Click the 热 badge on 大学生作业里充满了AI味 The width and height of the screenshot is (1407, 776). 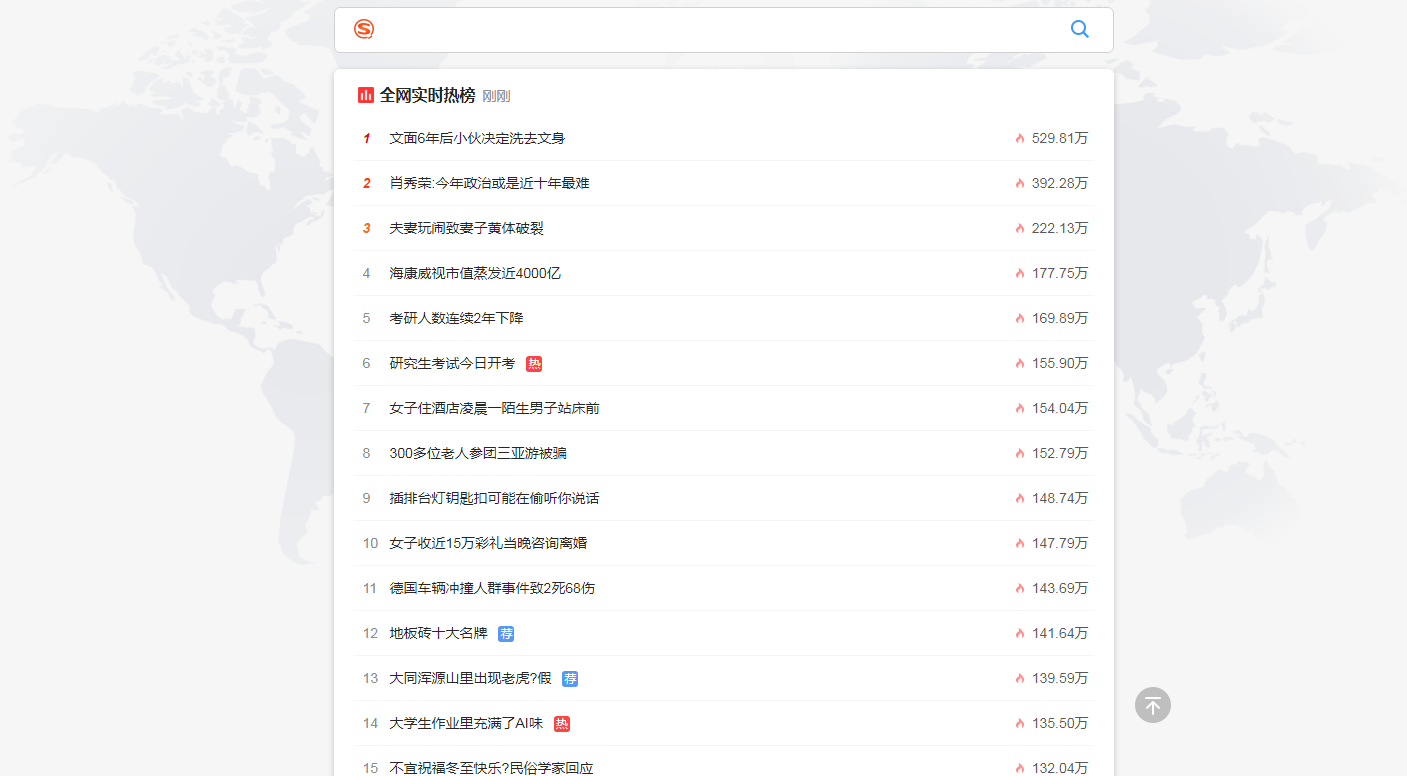(x=561, y=723)
